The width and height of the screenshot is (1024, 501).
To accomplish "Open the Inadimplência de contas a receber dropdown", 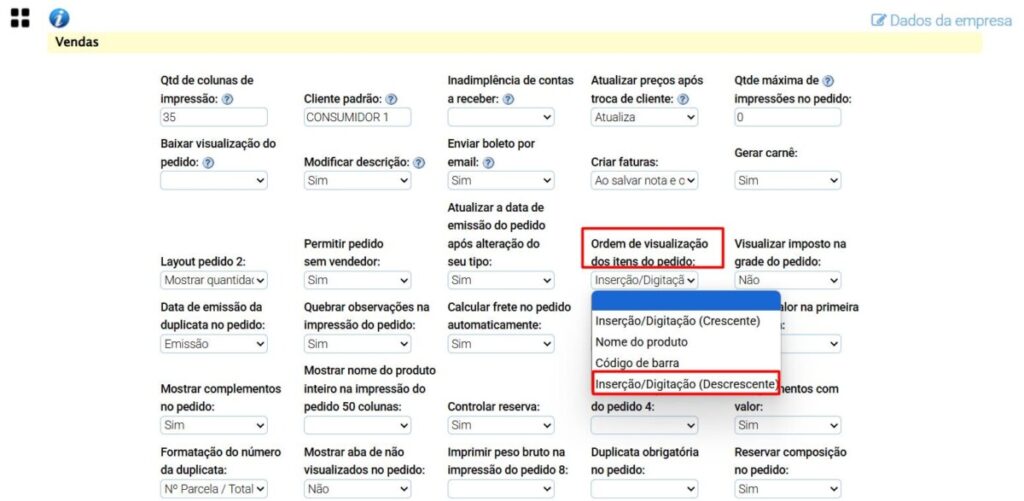I will (x=501, y=118).
